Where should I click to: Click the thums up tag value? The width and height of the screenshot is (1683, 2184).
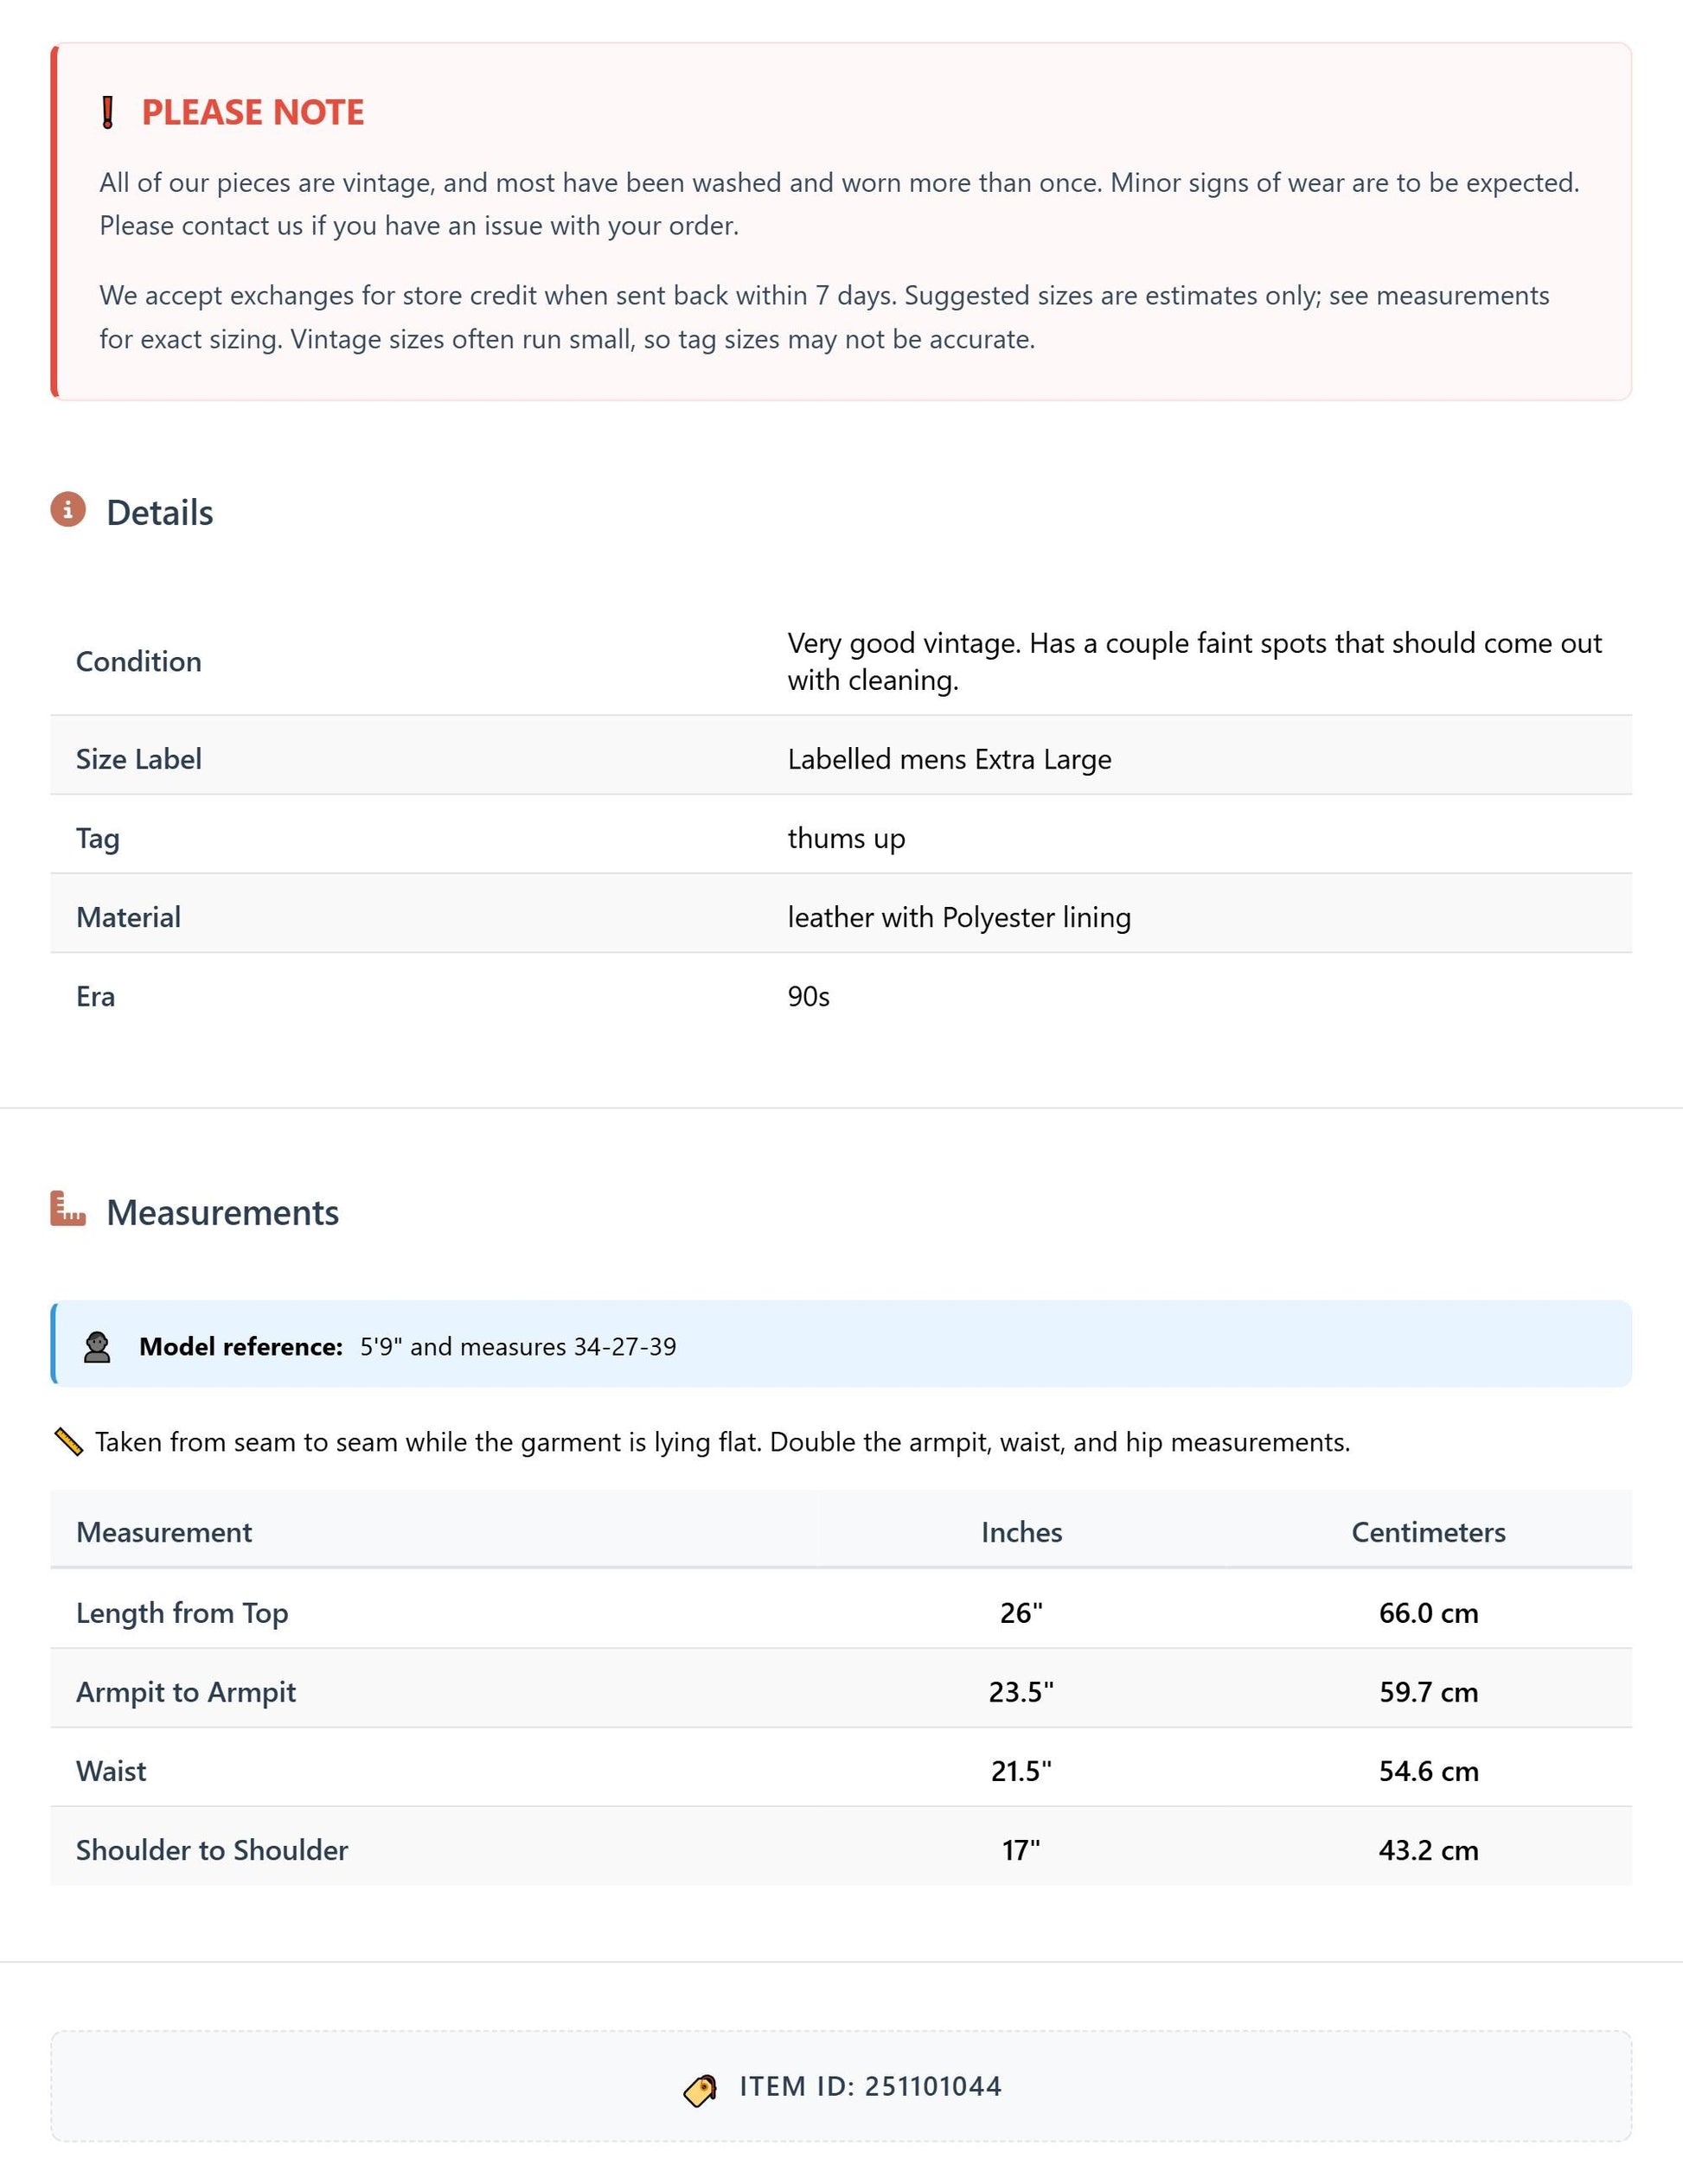(846, 838)
